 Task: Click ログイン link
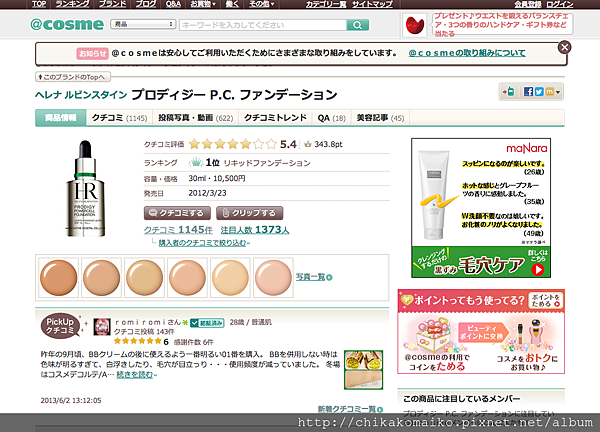click(x=560, y=4)
